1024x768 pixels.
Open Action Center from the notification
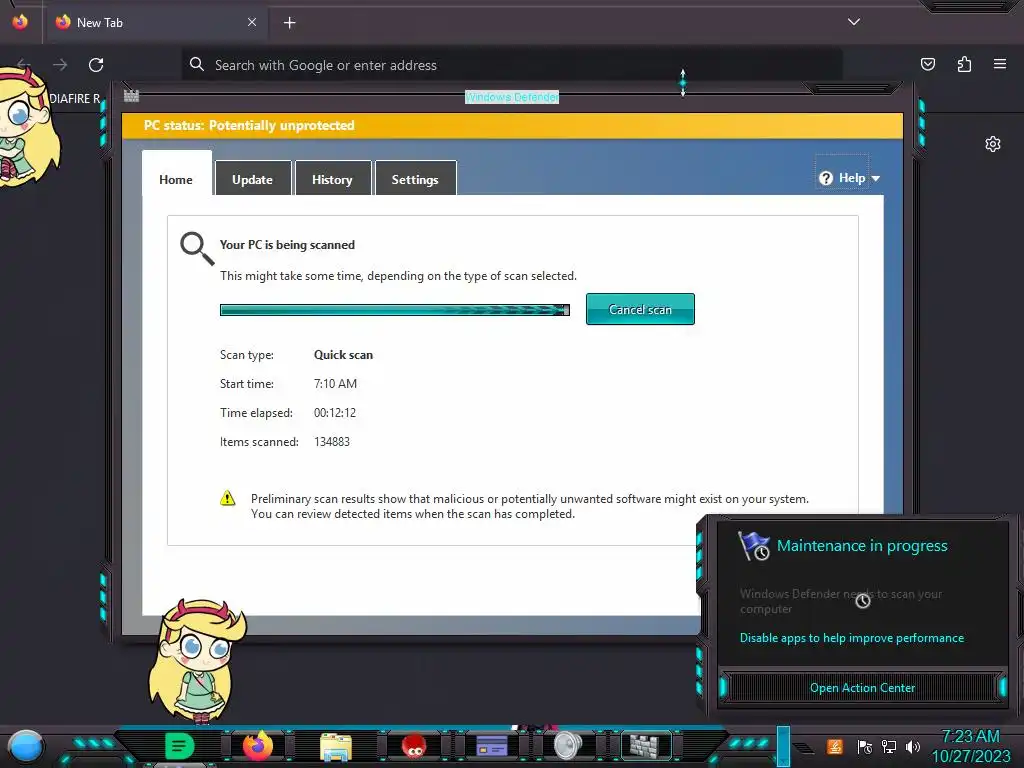[862, 688]
